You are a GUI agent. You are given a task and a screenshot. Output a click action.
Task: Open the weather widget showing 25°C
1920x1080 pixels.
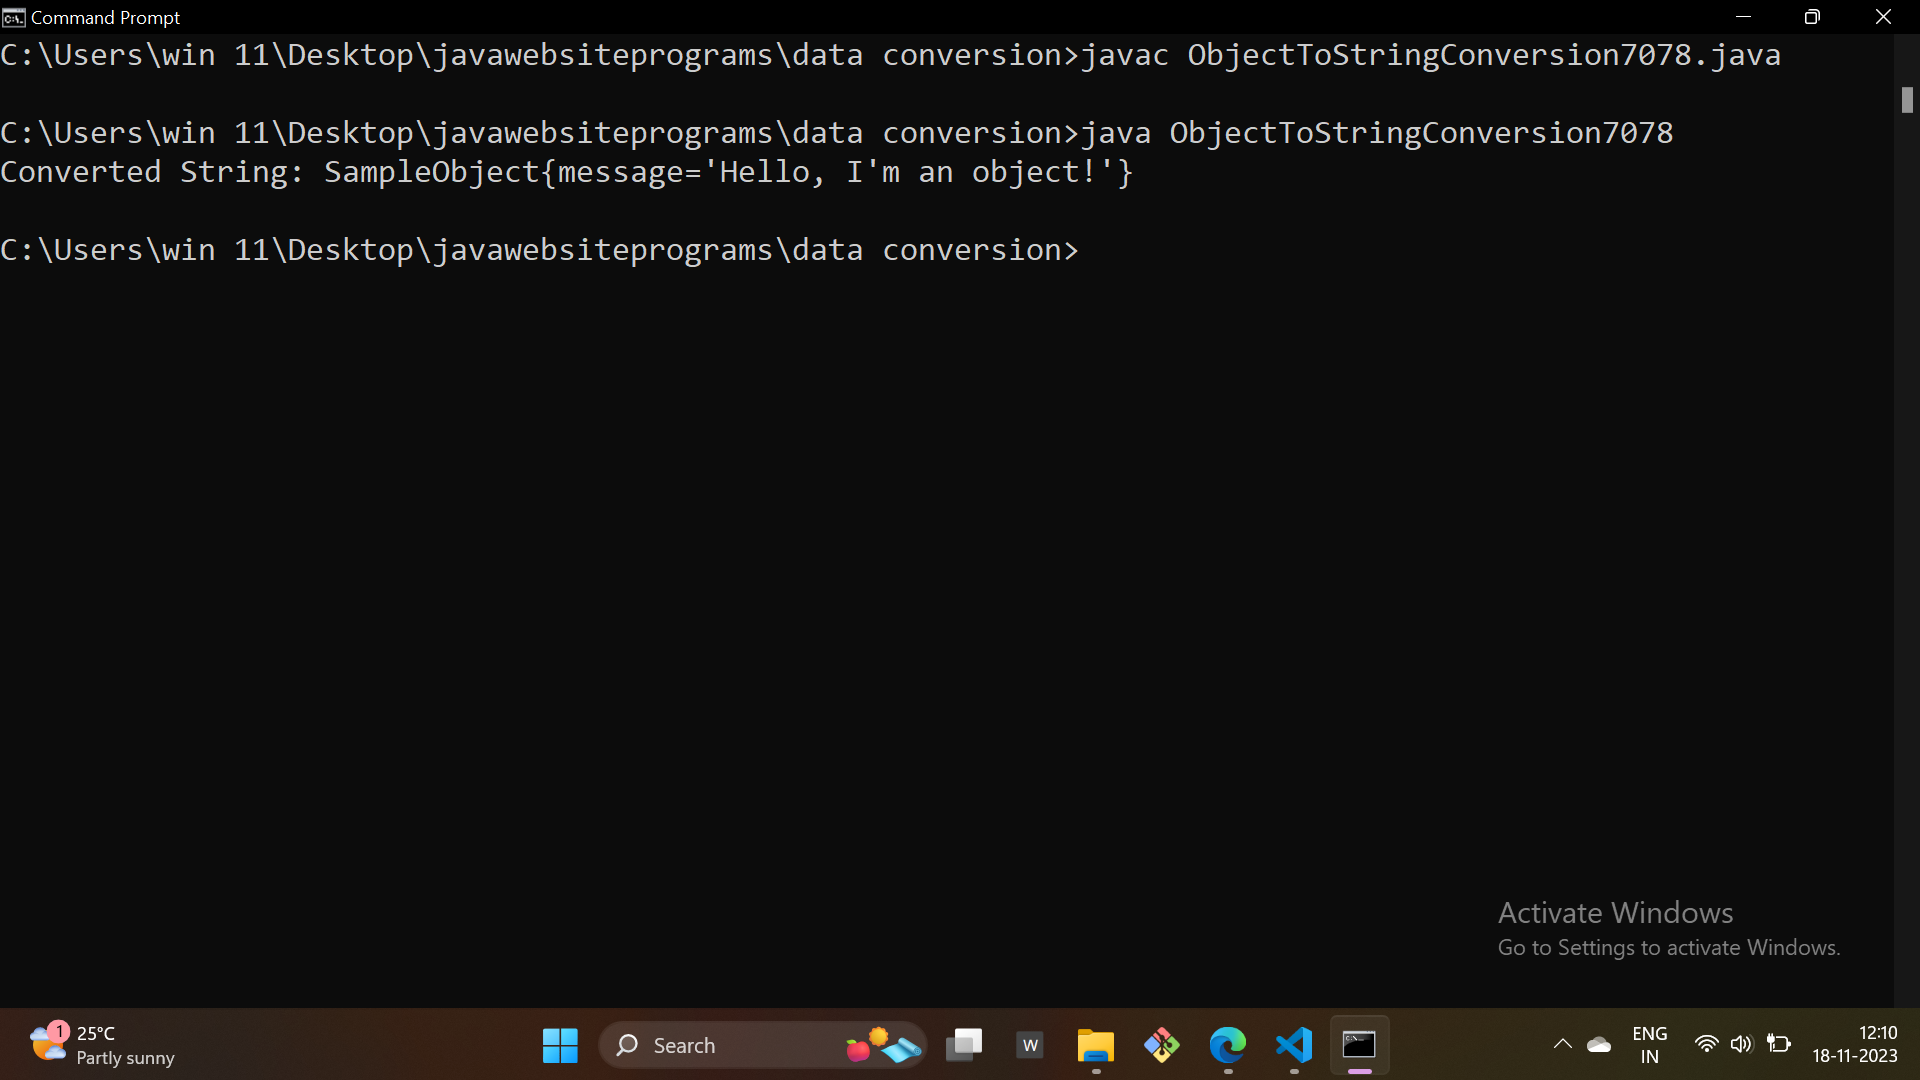coord(100,1045)
